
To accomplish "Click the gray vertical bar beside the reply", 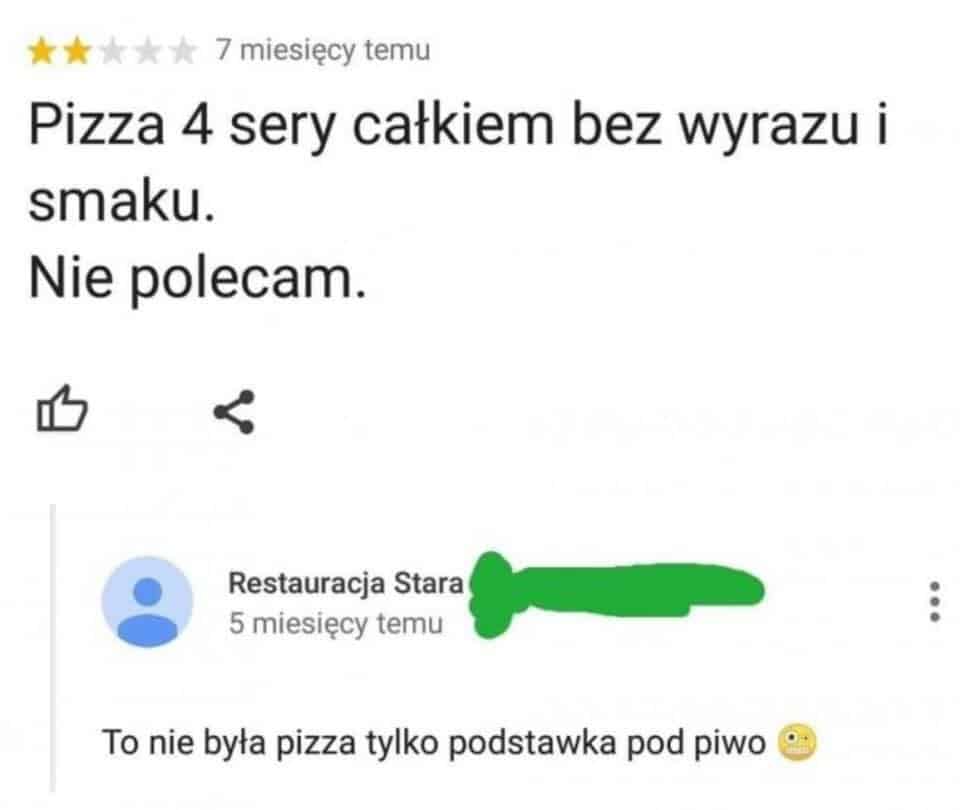I will click(x=53, y=648).
